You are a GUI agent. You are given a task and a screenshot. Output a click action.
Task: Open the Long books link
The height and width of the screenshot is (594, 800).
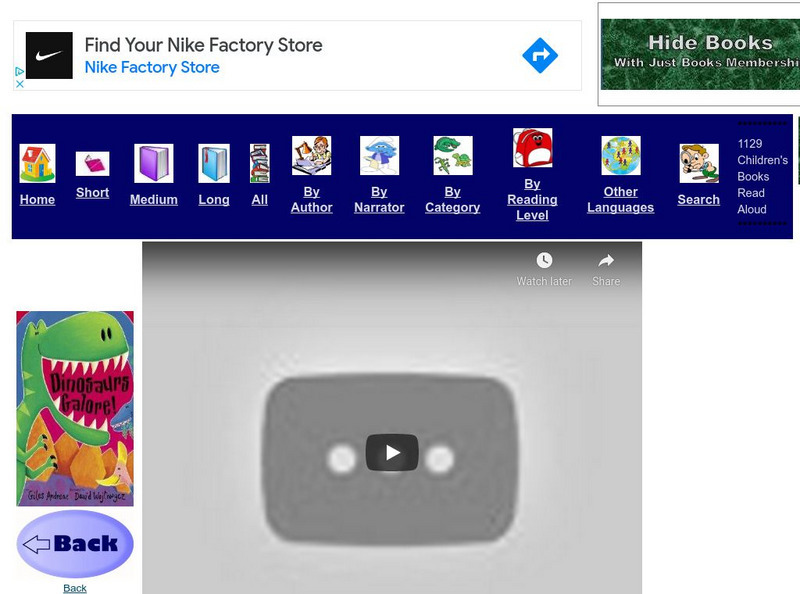214,200
